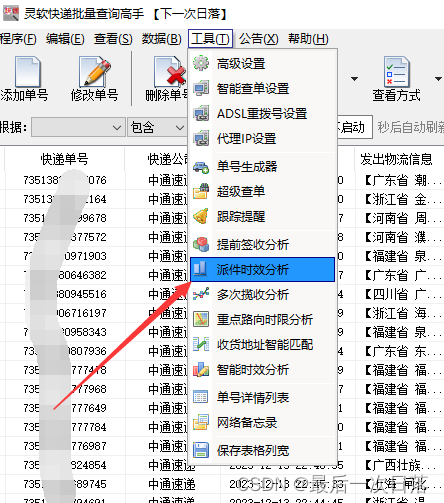The width and height of the screenshot is (444, 503).
Task: Click the icon beside 收货地址智能匹配
Action: [201, 344]
